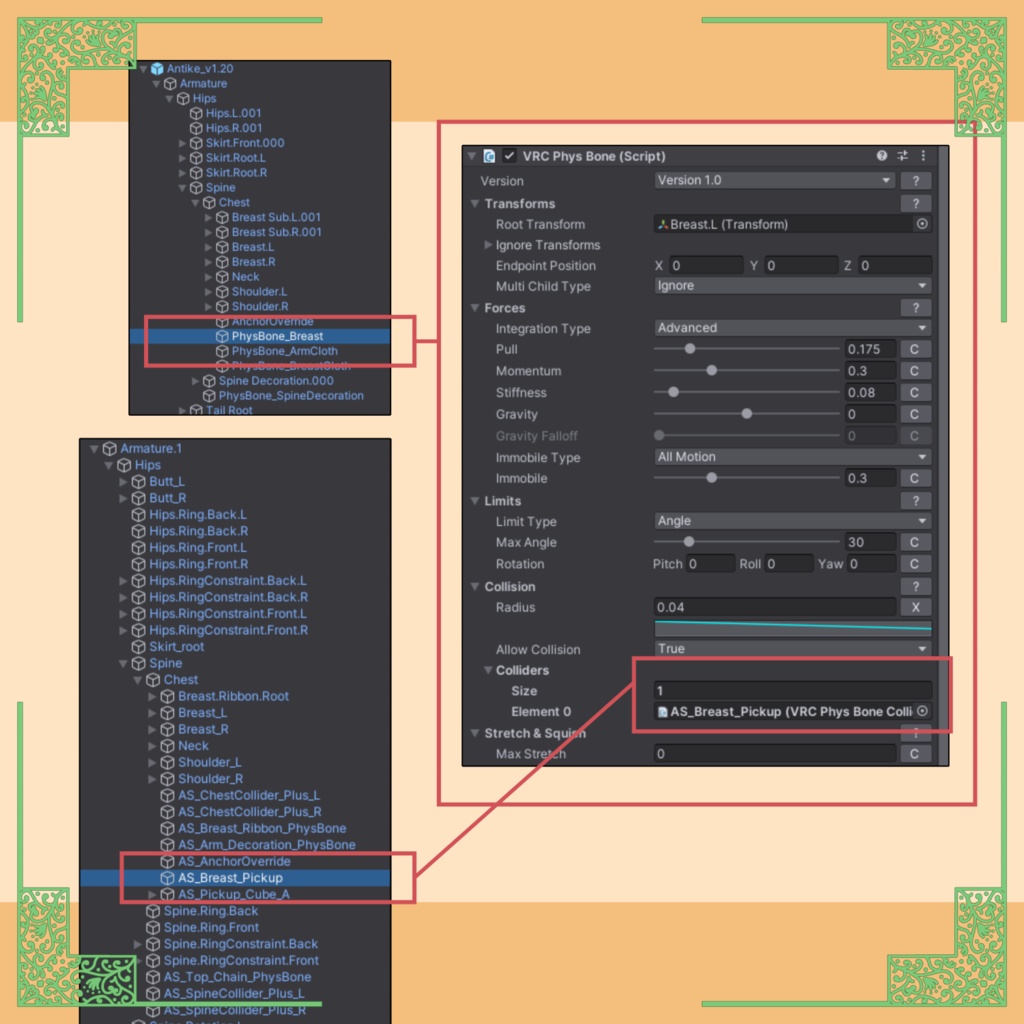Open the component preset settings icon
Image resolution: width=1024 pixels, height=1024 pixels.
click(903, 155)
